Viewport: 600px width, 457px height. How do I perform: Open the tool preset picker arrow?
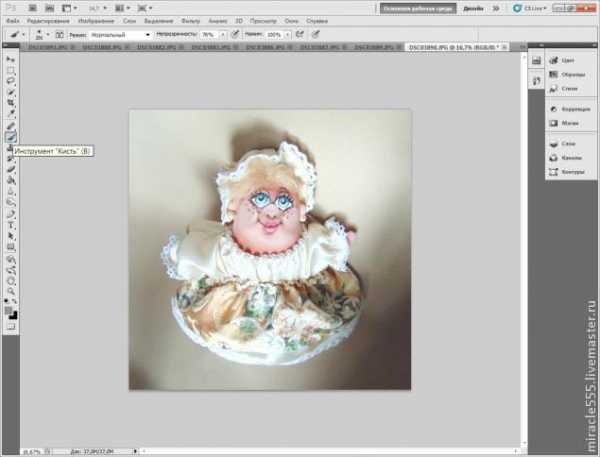(x=24, y=34)
